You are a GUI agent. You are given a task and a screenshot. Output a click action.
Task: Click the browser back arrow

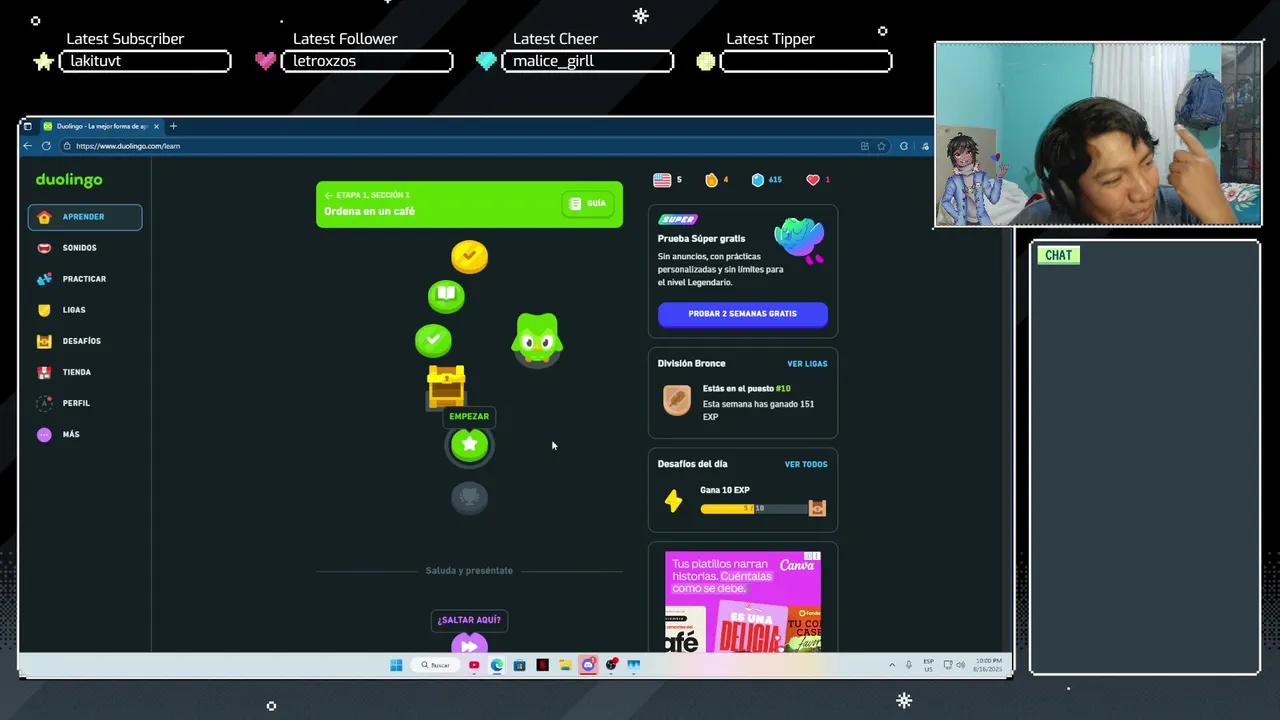tap(28, 146)
